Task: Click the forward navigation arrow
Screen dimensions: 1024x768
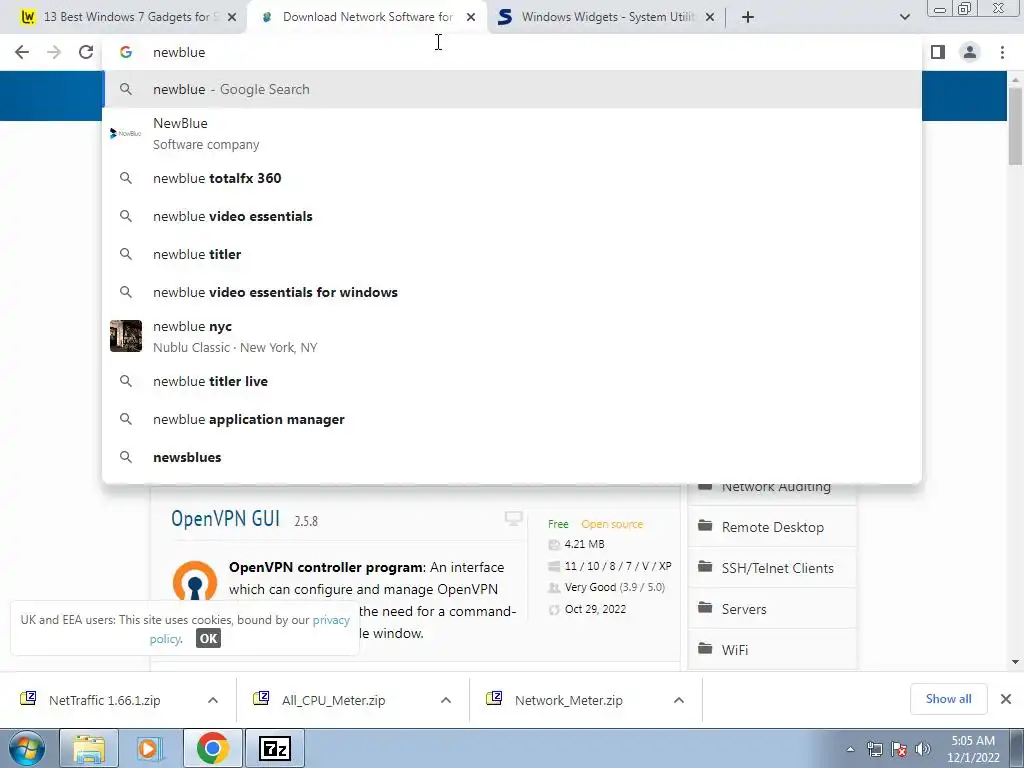Action: pyautogui.click(x=54, y=52)
